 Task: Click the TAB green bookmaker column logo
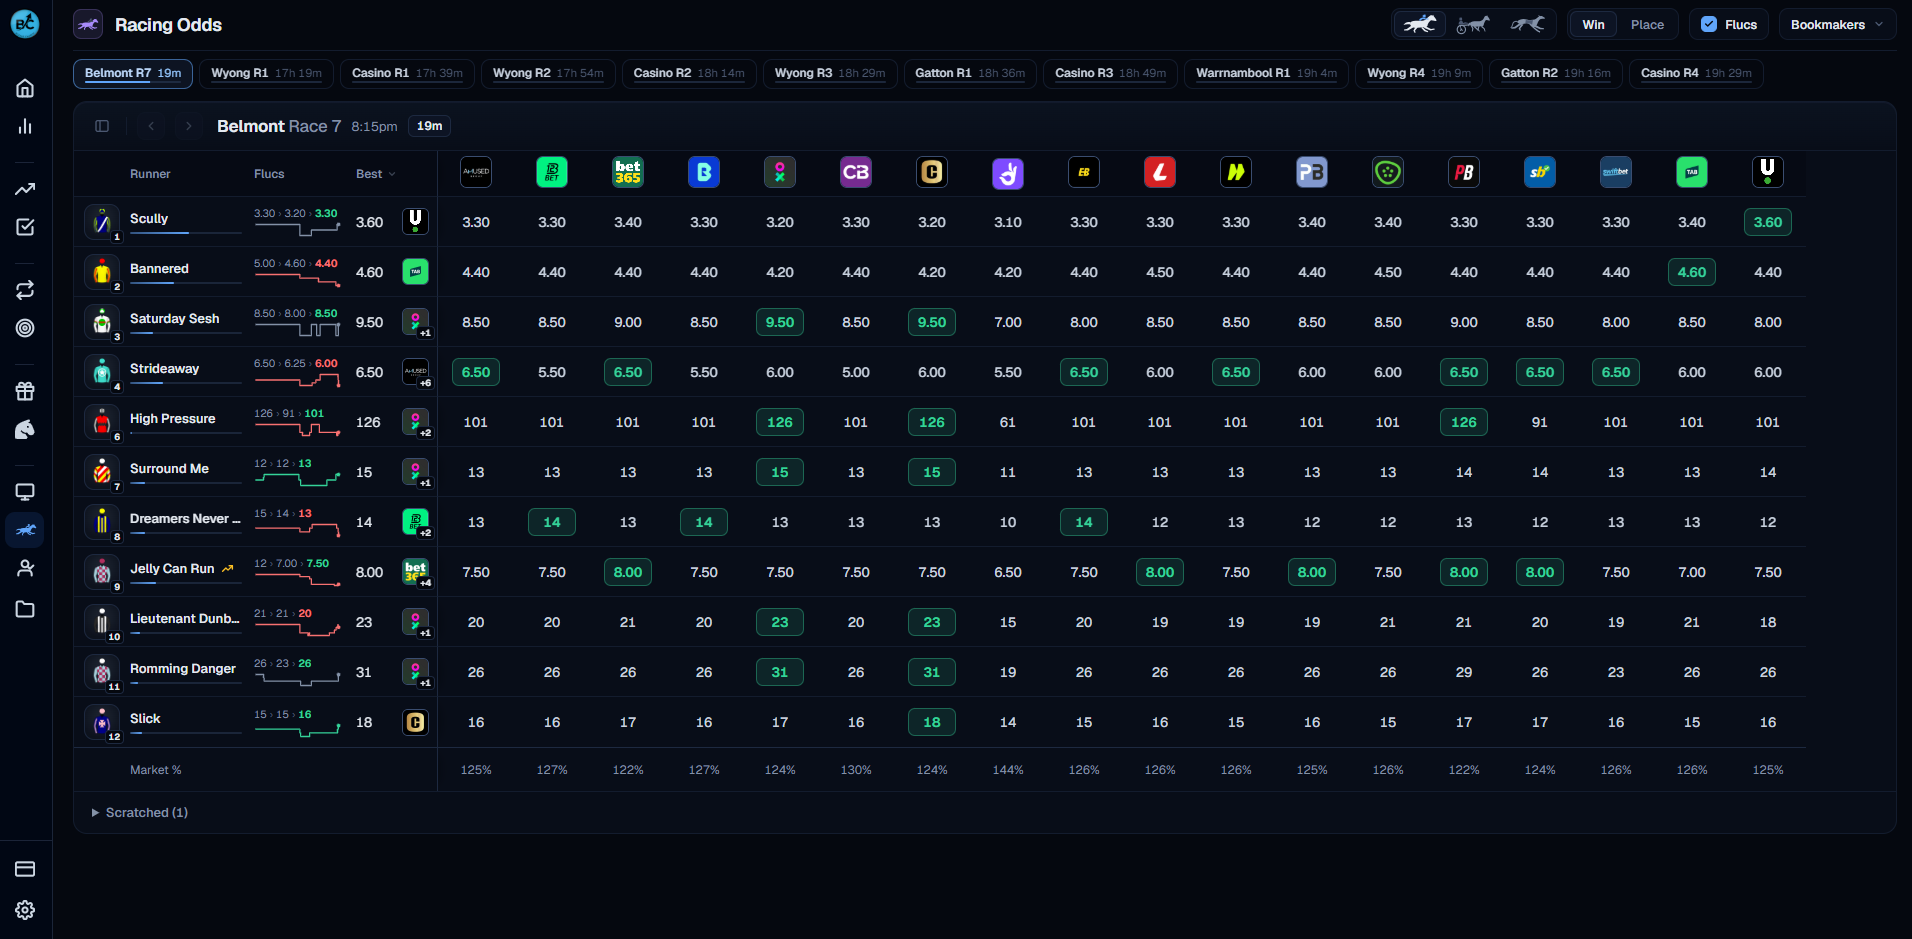coord(1692,172)
